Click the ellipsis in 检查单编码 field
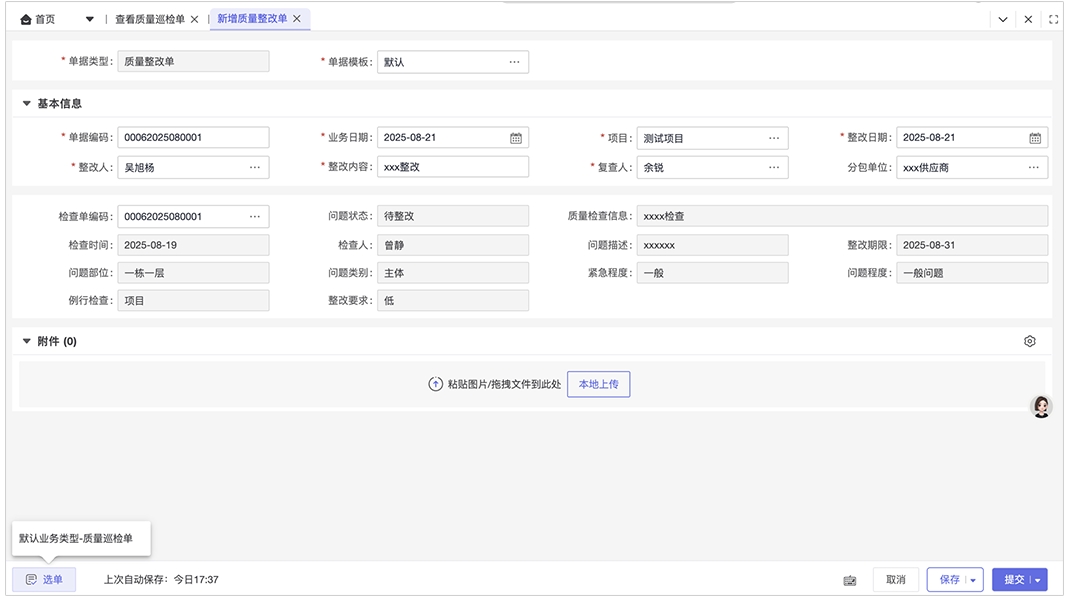 click(x=255, y=216)
